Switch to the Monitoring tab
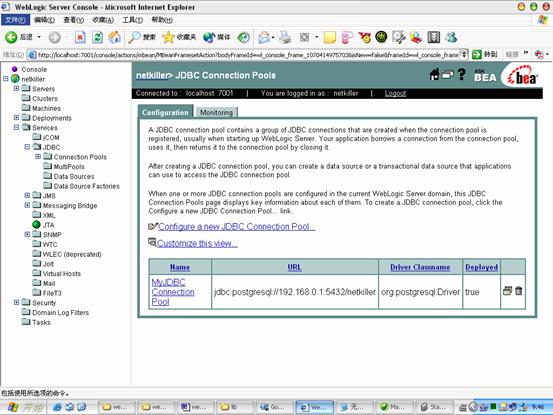The image size is (553, 415). coord(216,112)
